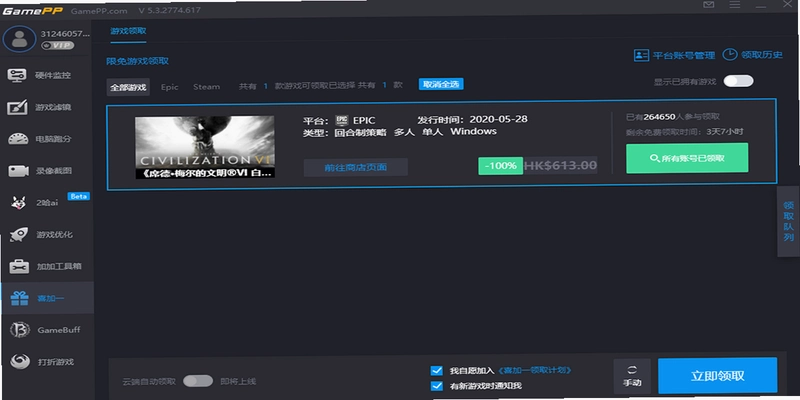This screenshot has width=800, height=400.
Task: Click the 平台账号管理 account card icon
Action: click(641, 55)
